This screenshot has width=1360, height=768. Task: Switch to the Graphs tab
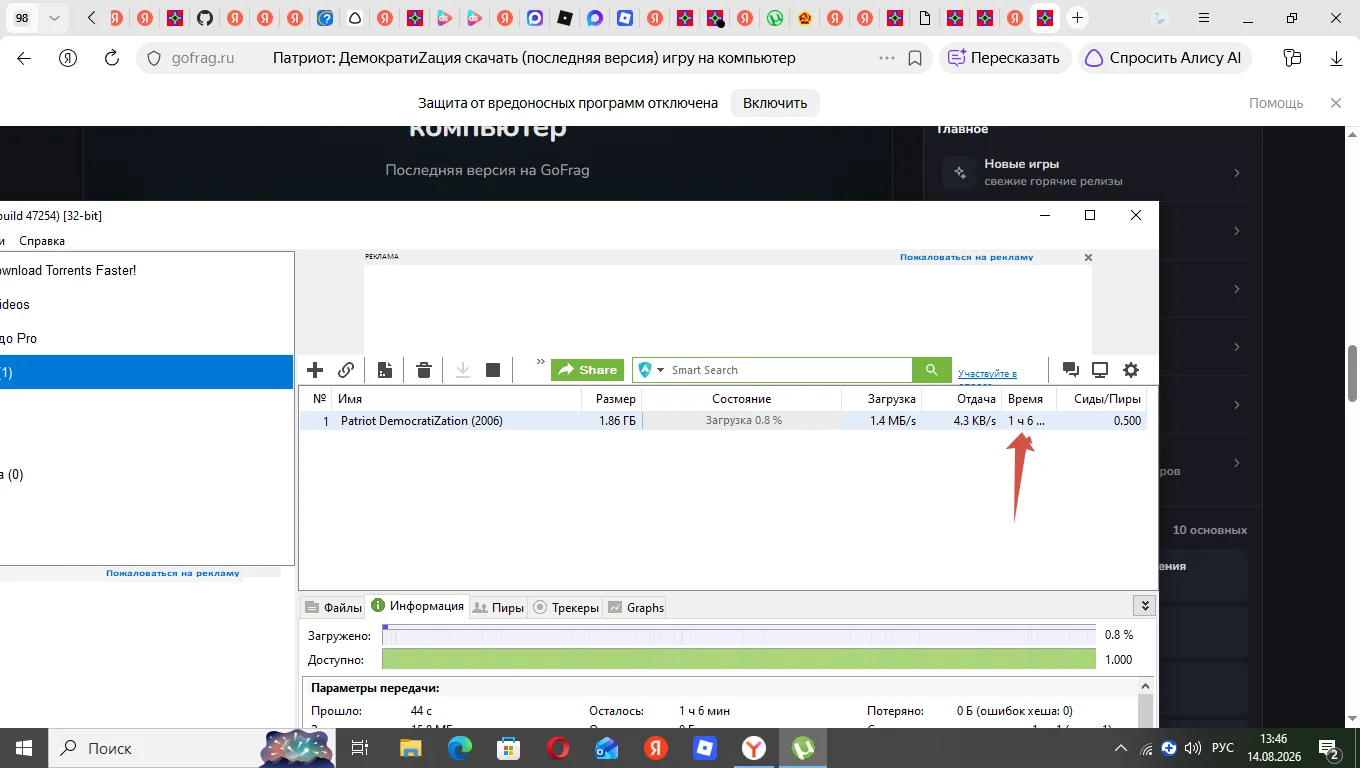(x=635, y=607)
